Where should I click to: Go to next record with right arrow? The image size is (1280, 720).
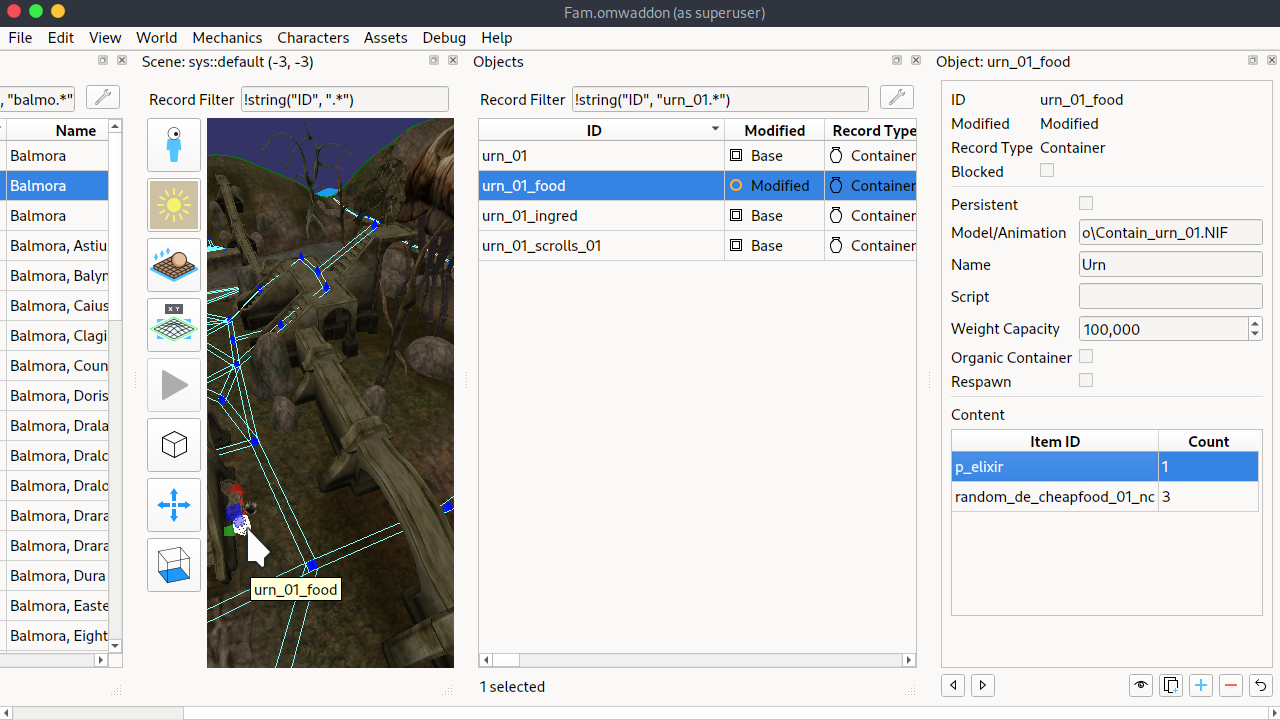tap(983, 685)
